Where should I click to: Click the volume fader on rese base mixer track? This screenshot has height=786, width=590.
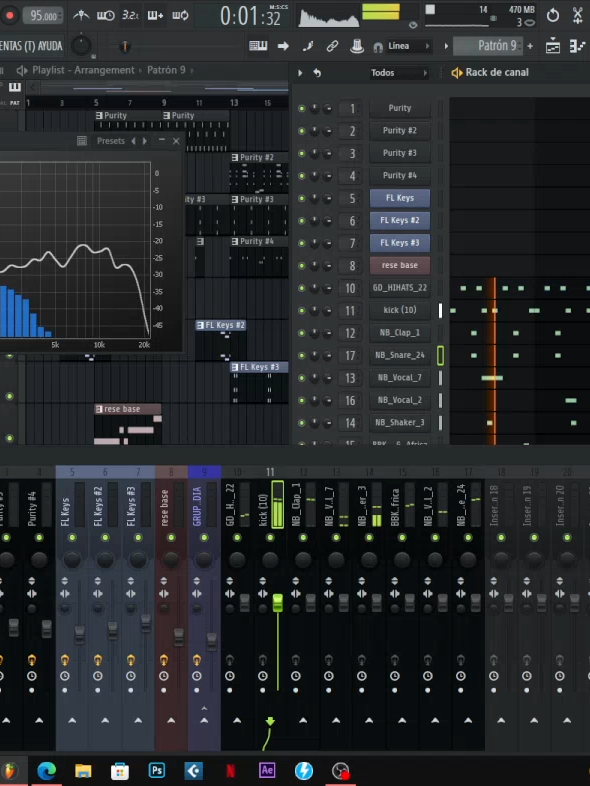(x=178, y=637)
